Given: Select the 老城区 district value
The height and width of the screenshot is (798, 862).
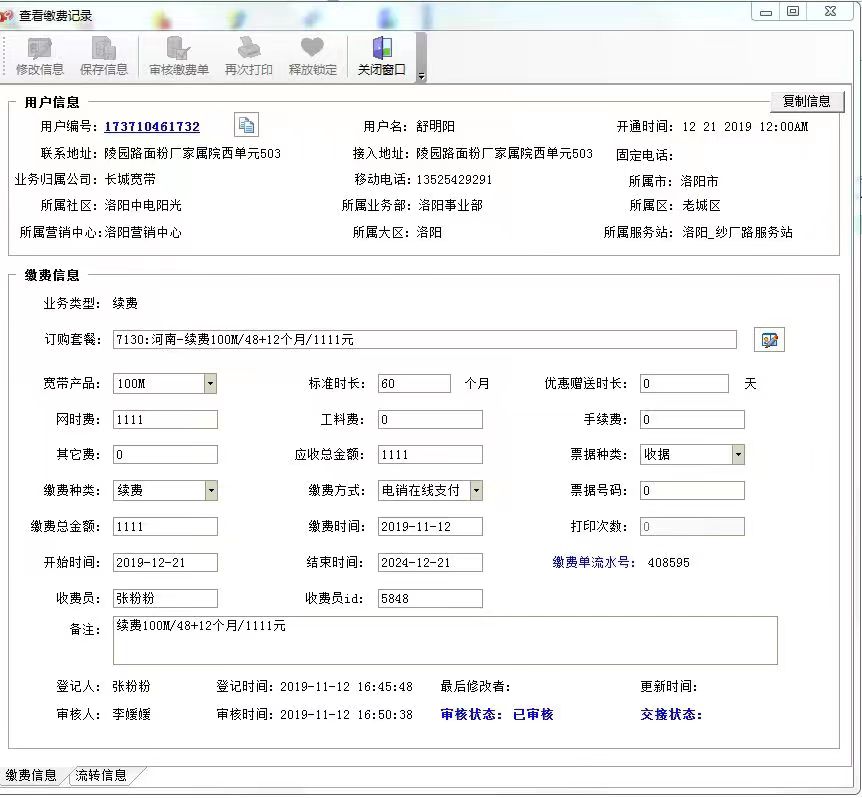Looking at the screenshot, I should pos(701,206).
